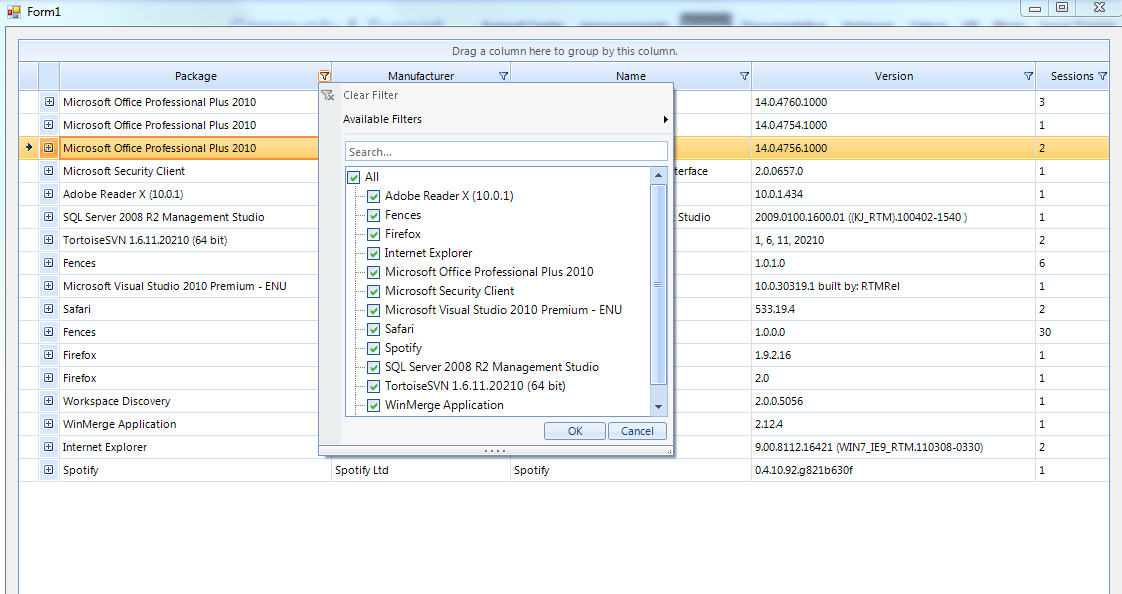Select the Workspace Discovery package cell

(195, 401)
